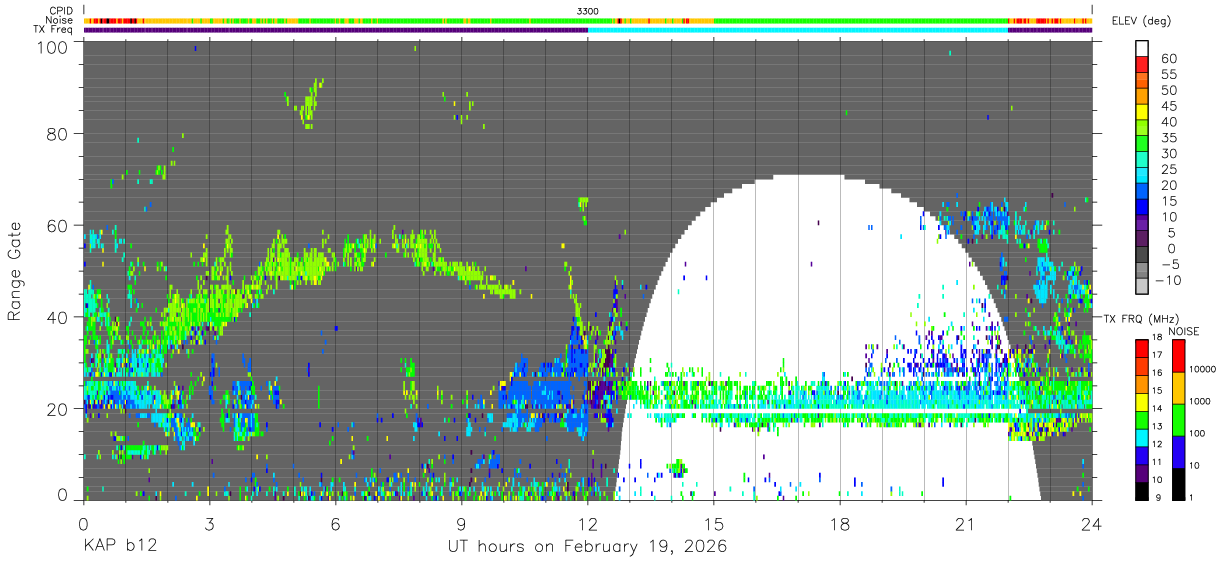Click the 80 label on Range Gate axis

point(58,135)
